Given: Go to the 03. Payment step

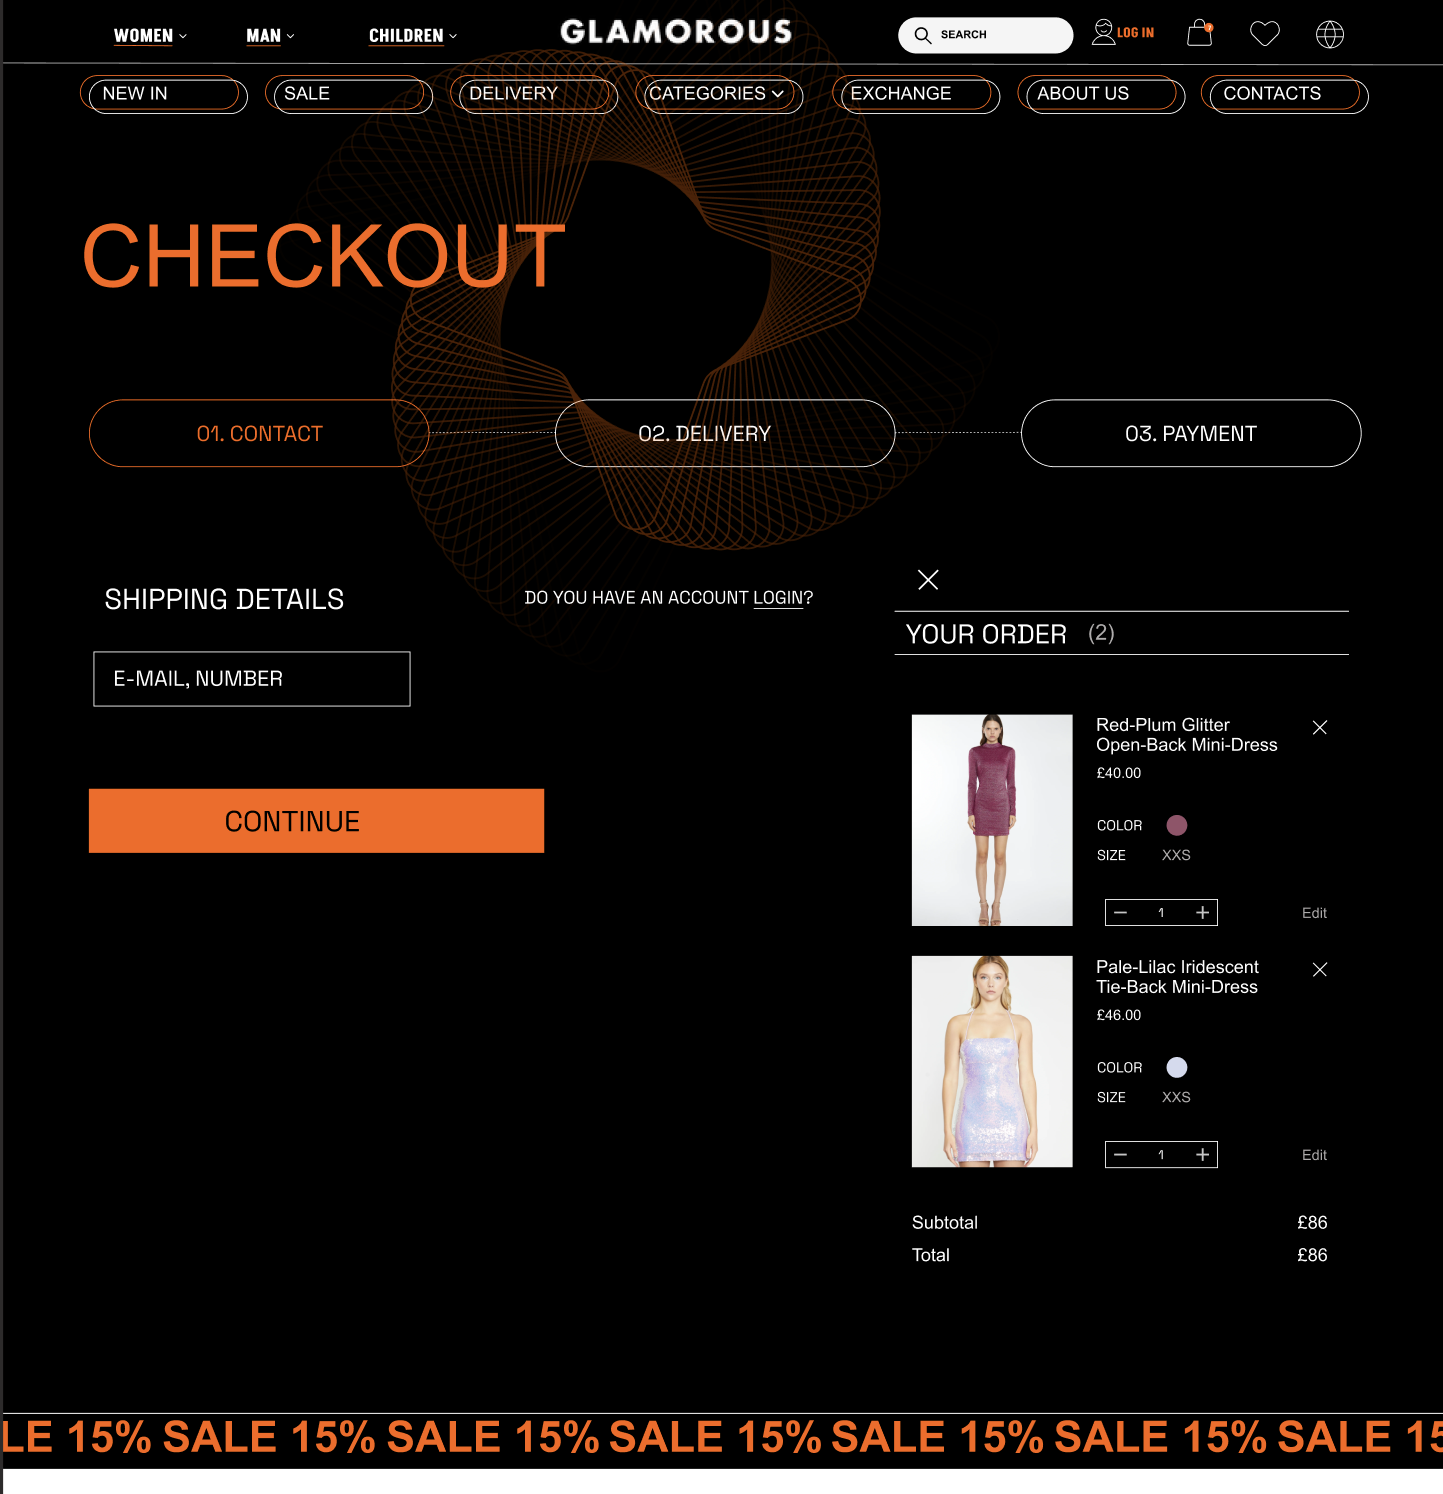Looking at the screenshot, I should pos(1191,433).
